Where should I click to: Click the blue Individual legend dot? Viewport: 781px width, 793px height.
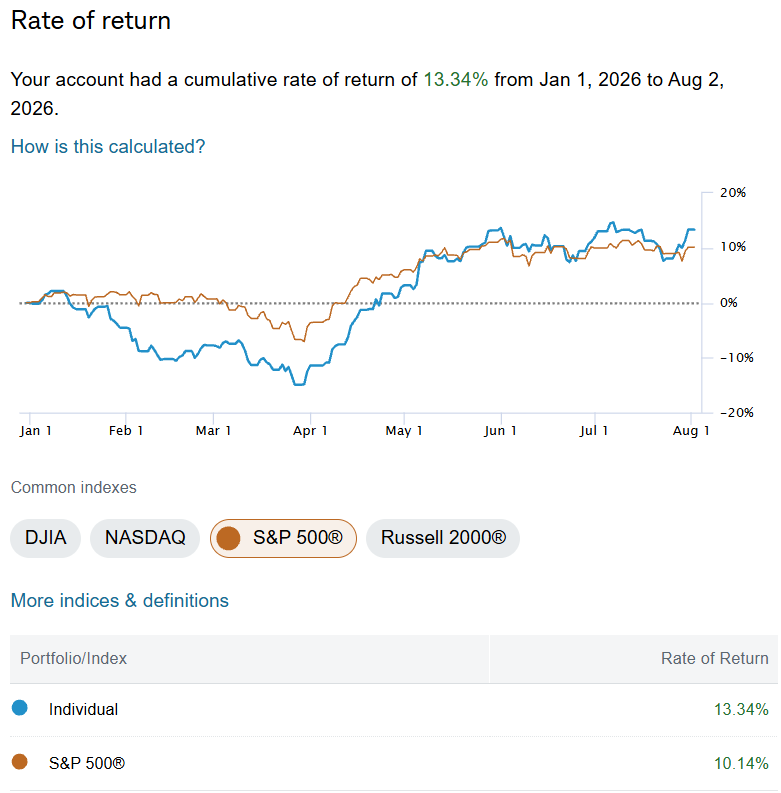(20, 708)
